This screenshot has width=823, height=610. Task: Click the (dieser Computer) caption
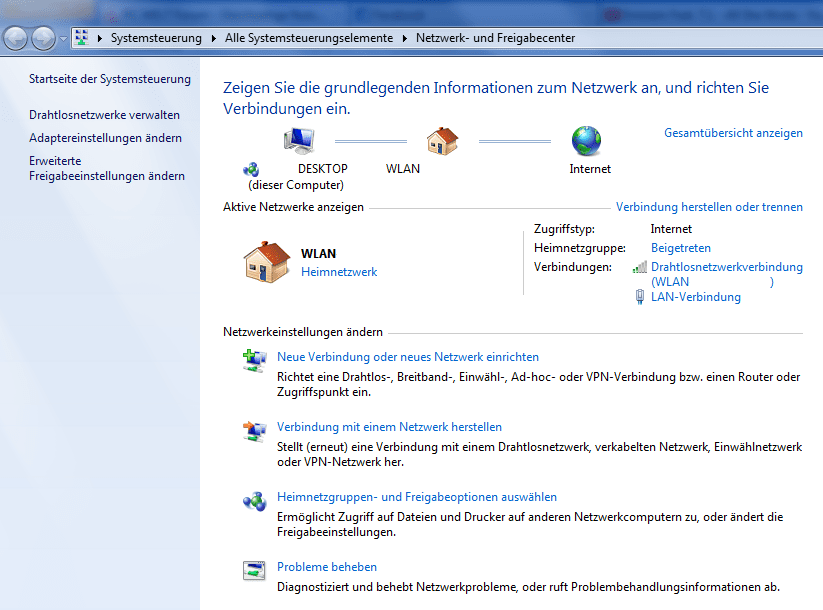[296, 185]
